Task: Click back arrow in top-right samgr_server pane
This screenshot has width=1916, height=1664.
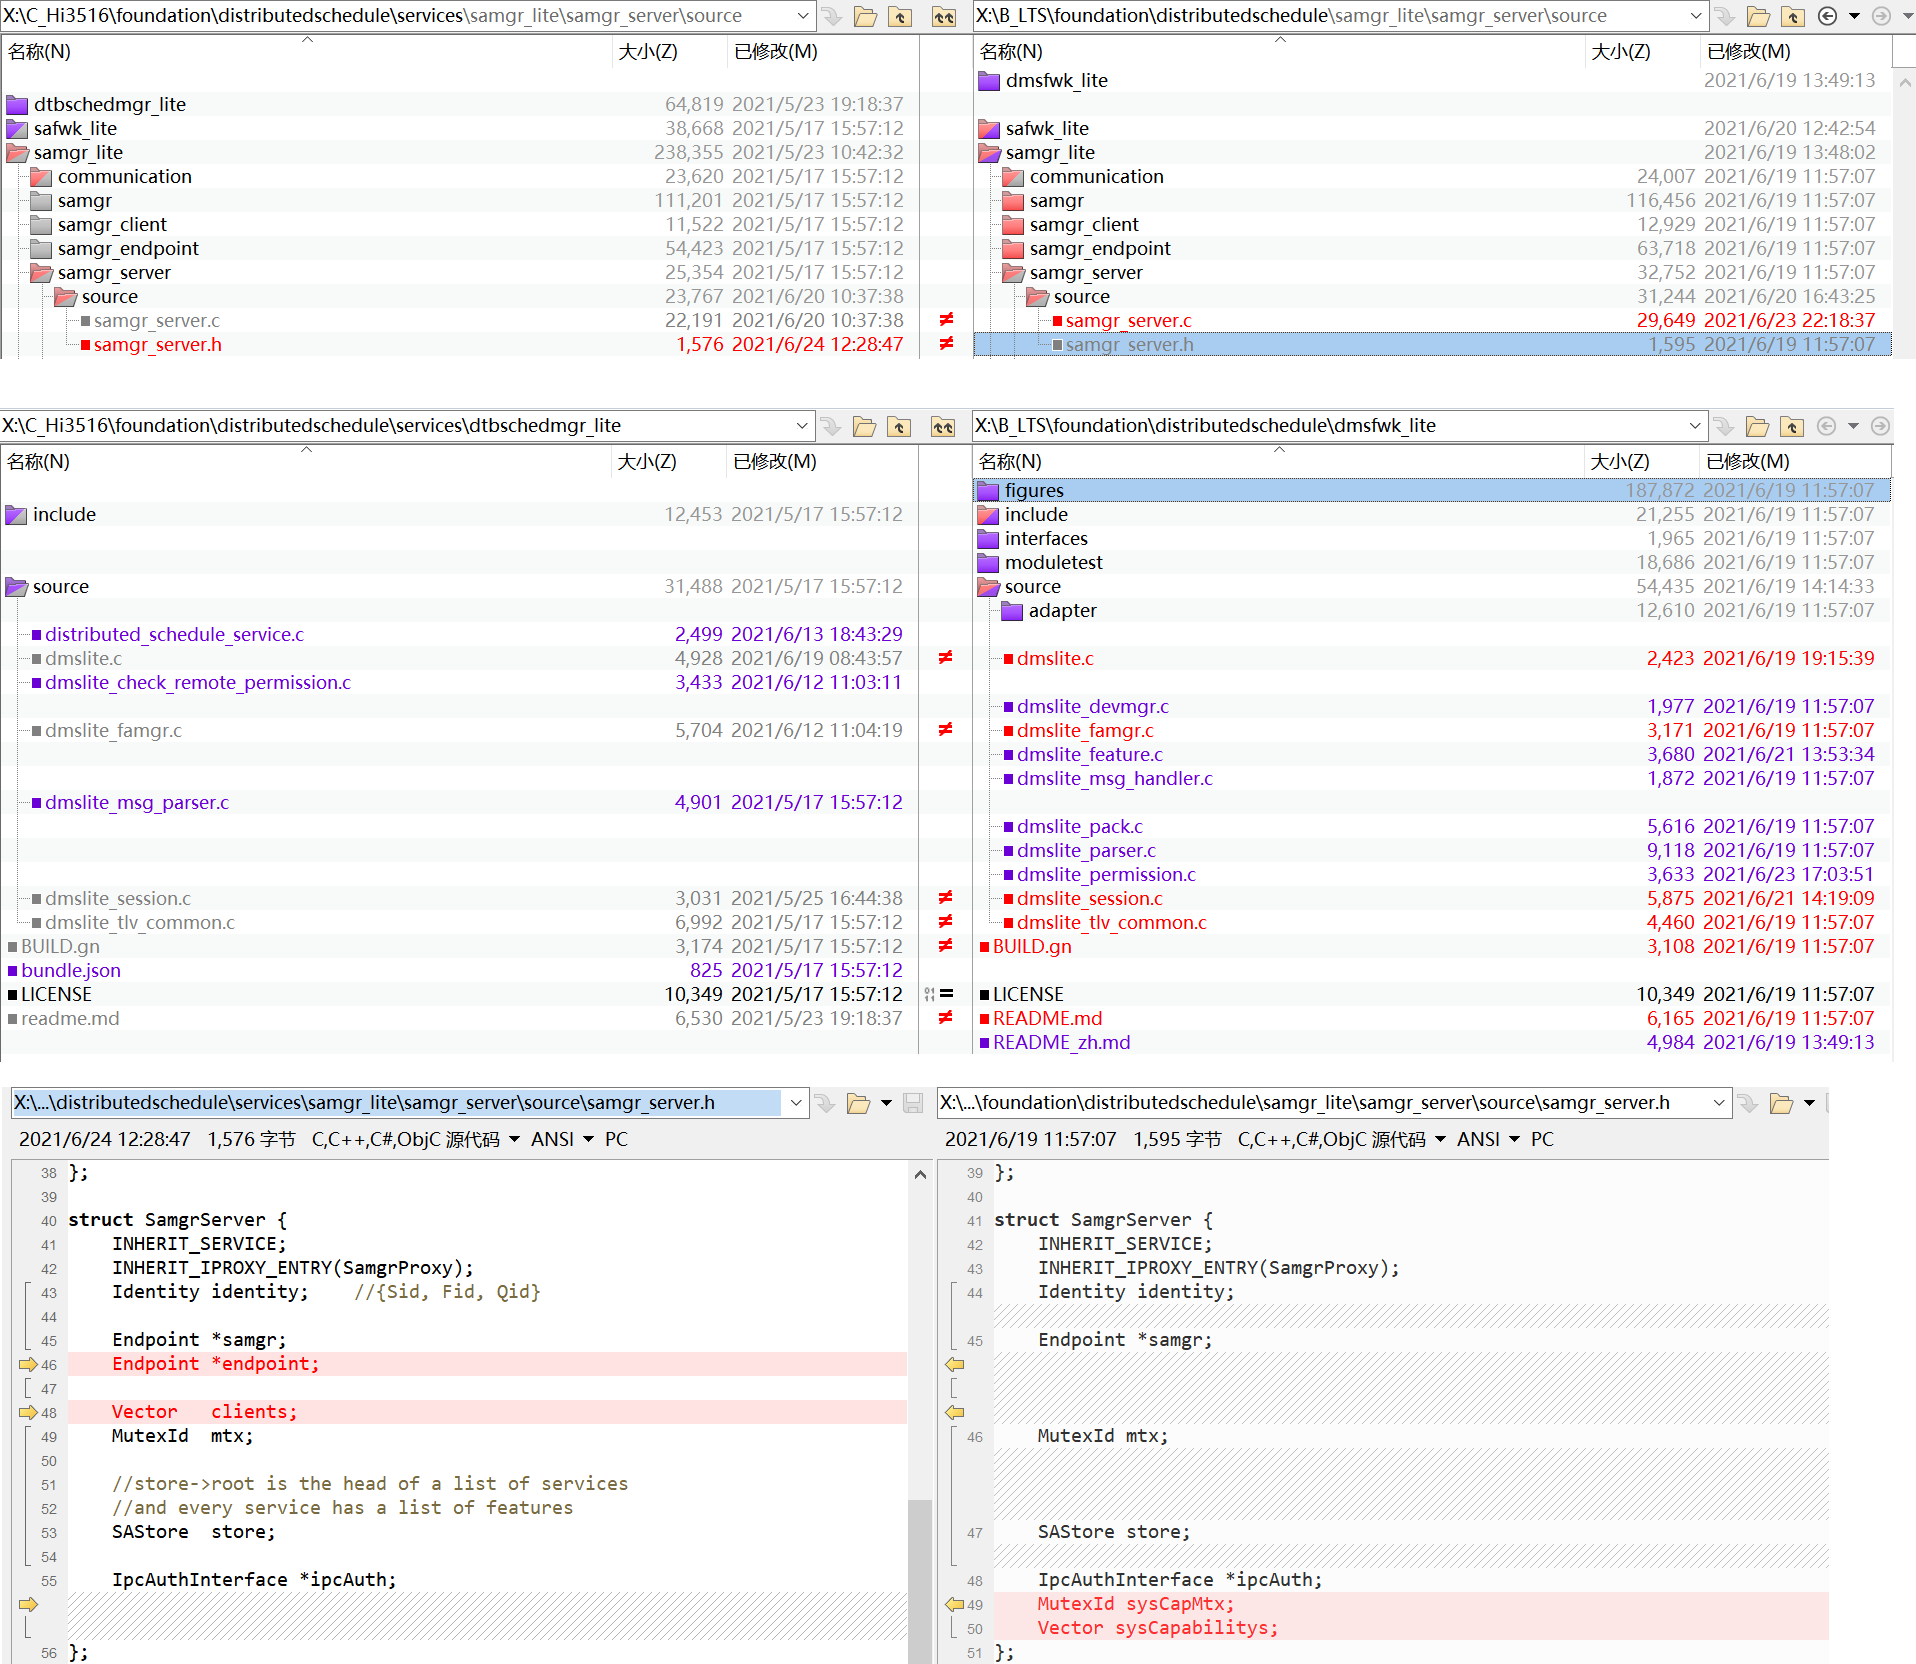Action: pyautogui.click(x=1827, y=16)
